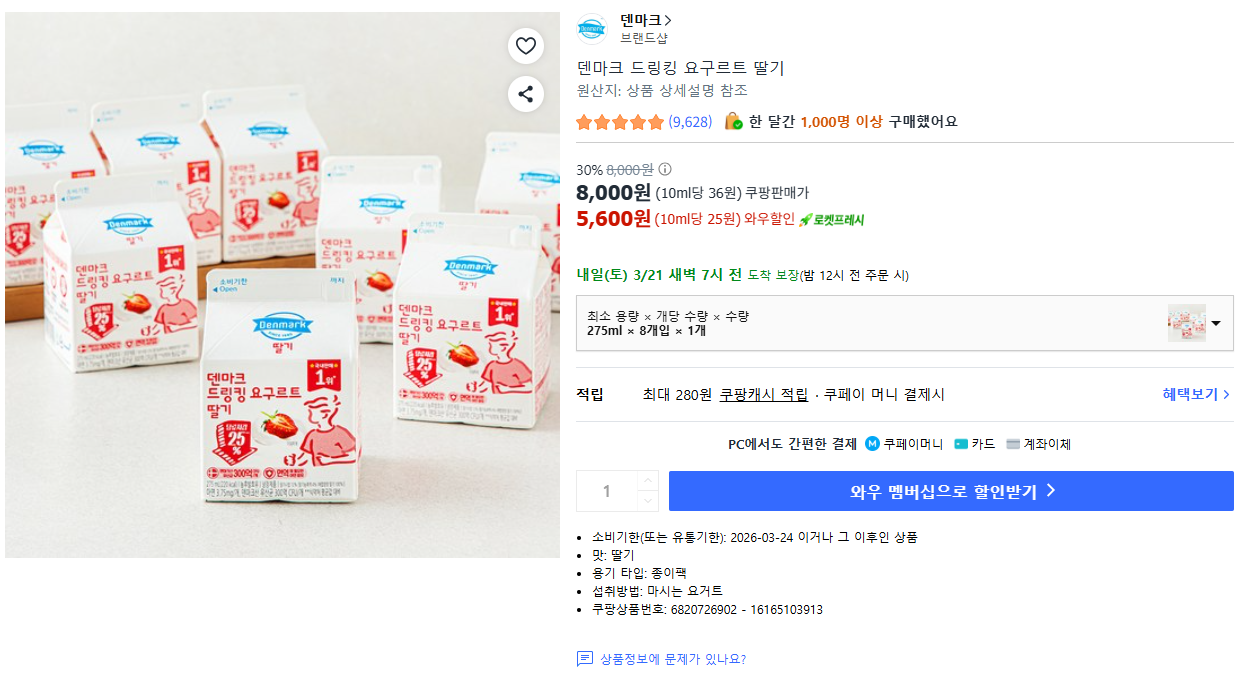Select the 쿠페이머니 payment icon

[x=872, y=444]
